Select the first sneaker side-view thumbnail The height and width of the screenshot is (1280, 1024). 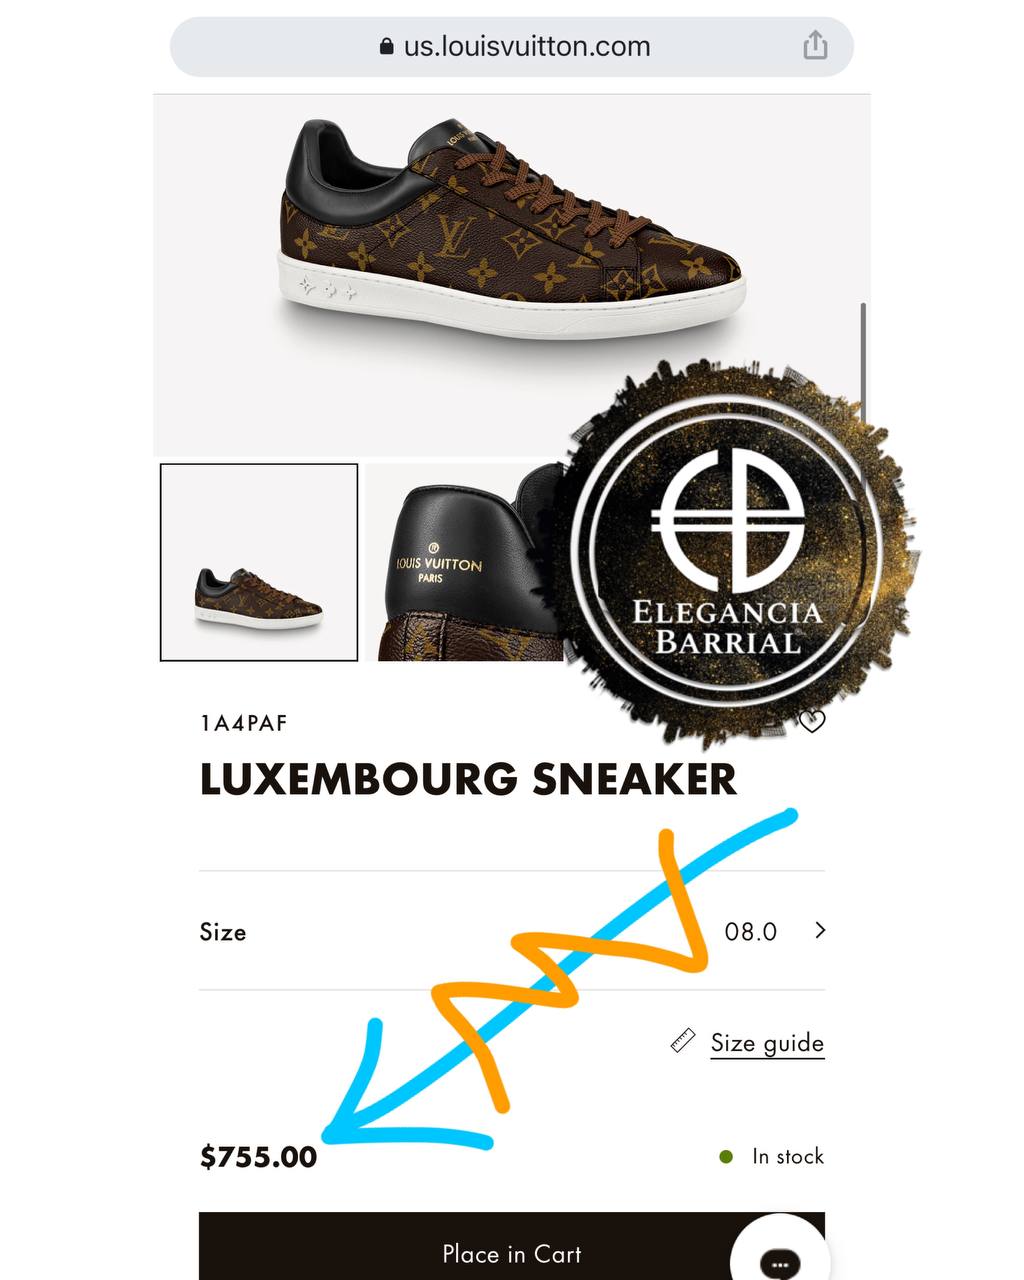click(259, 562)
